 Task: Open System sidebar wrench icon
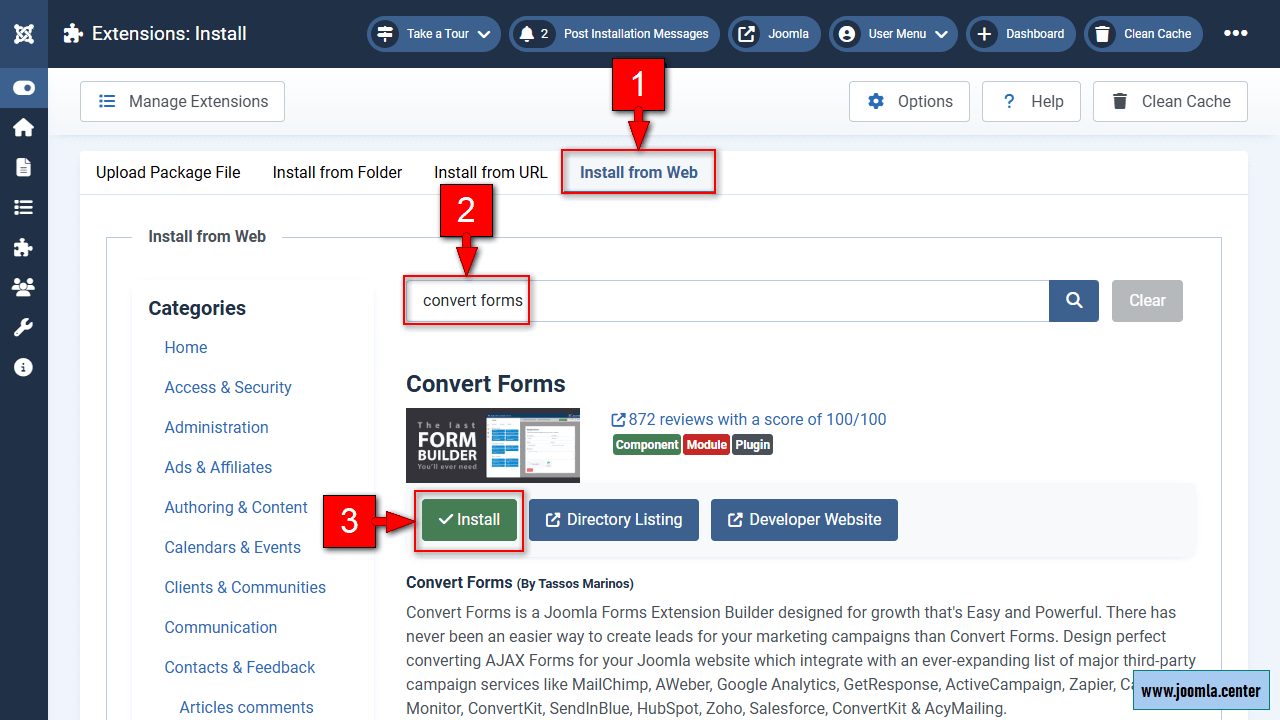pyautogui.click(x=24, y=327)
